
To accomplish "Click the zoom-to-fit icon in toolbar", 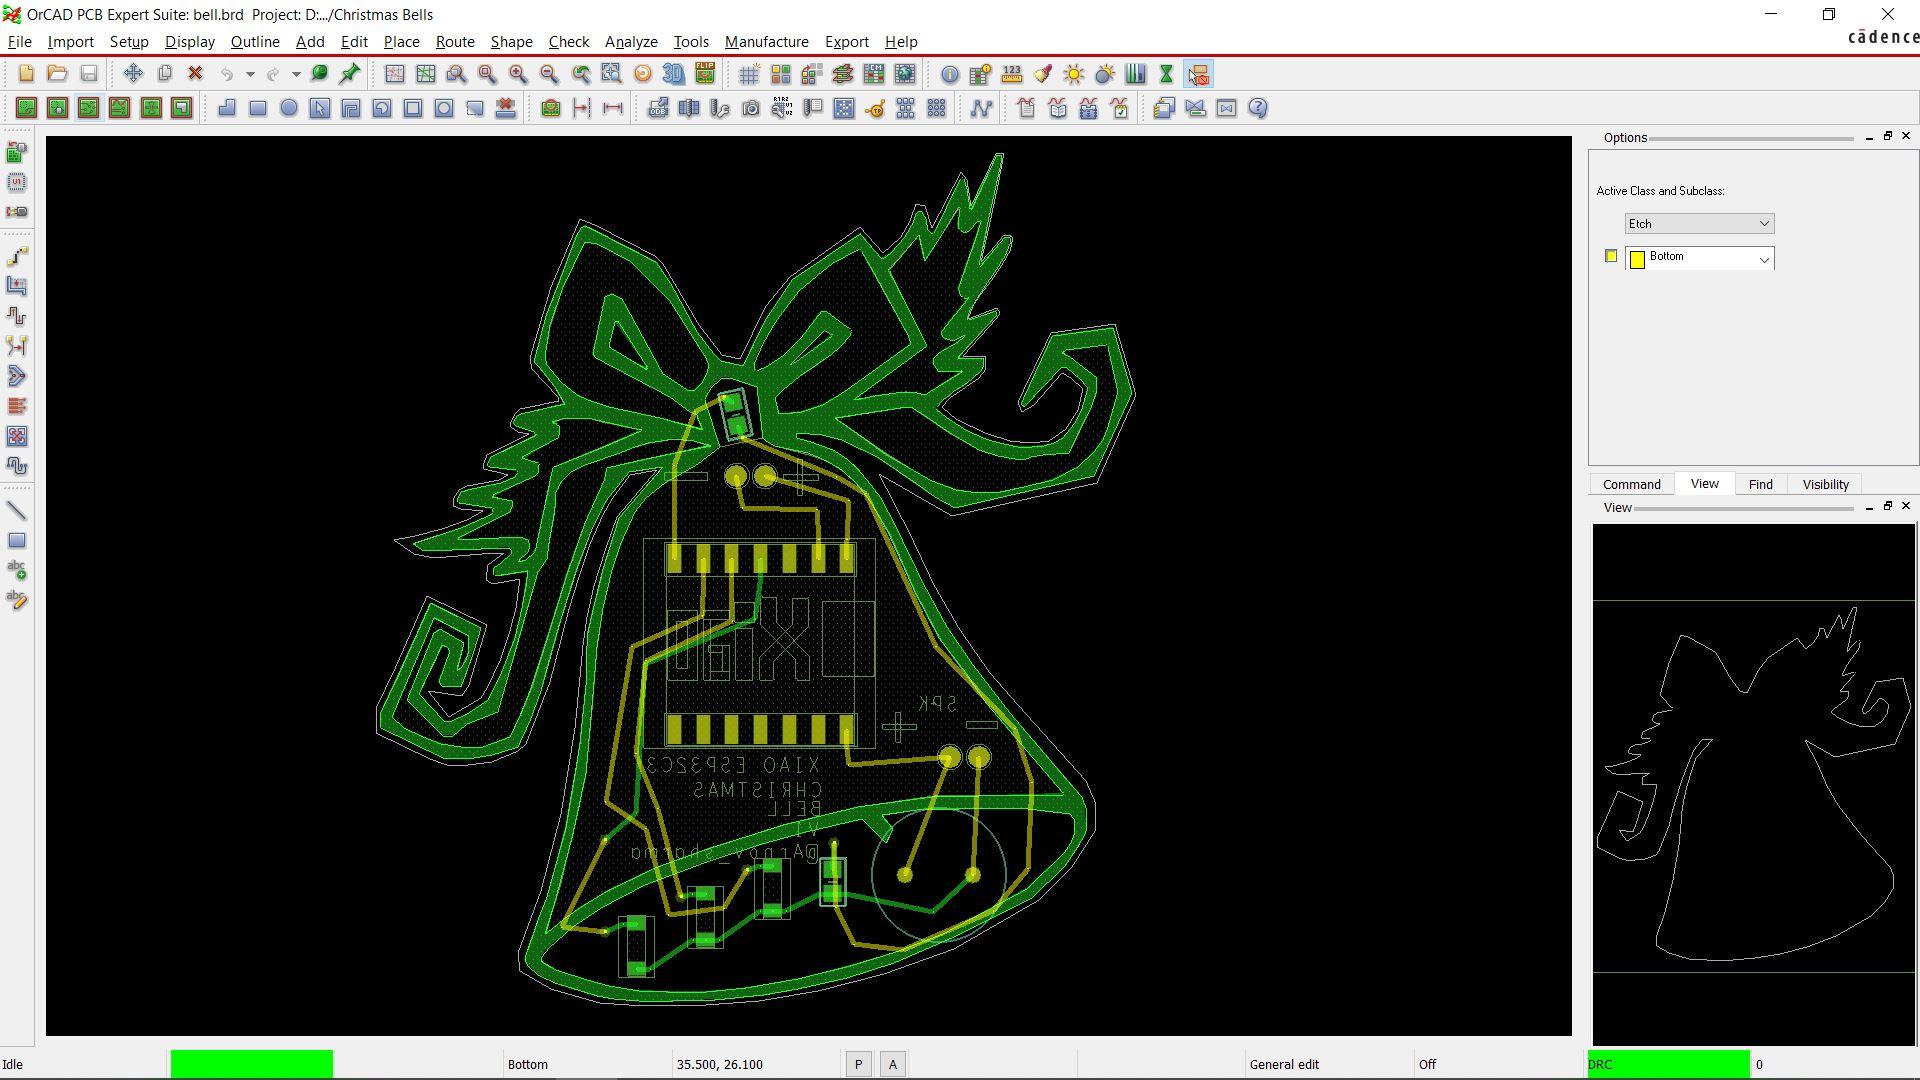I will (x=611, y=73).
